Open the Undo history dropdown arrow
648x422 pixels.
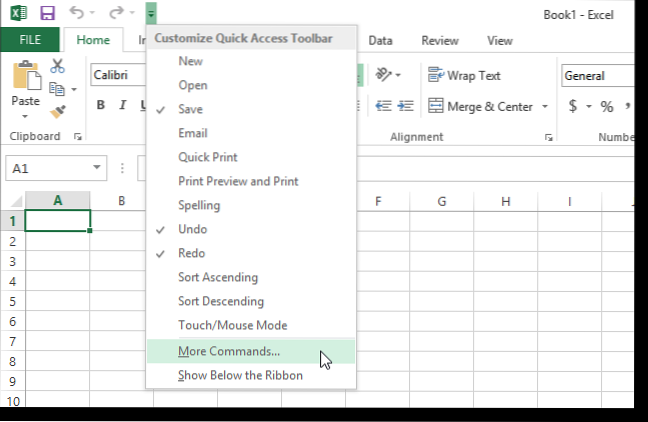(92, 13)
